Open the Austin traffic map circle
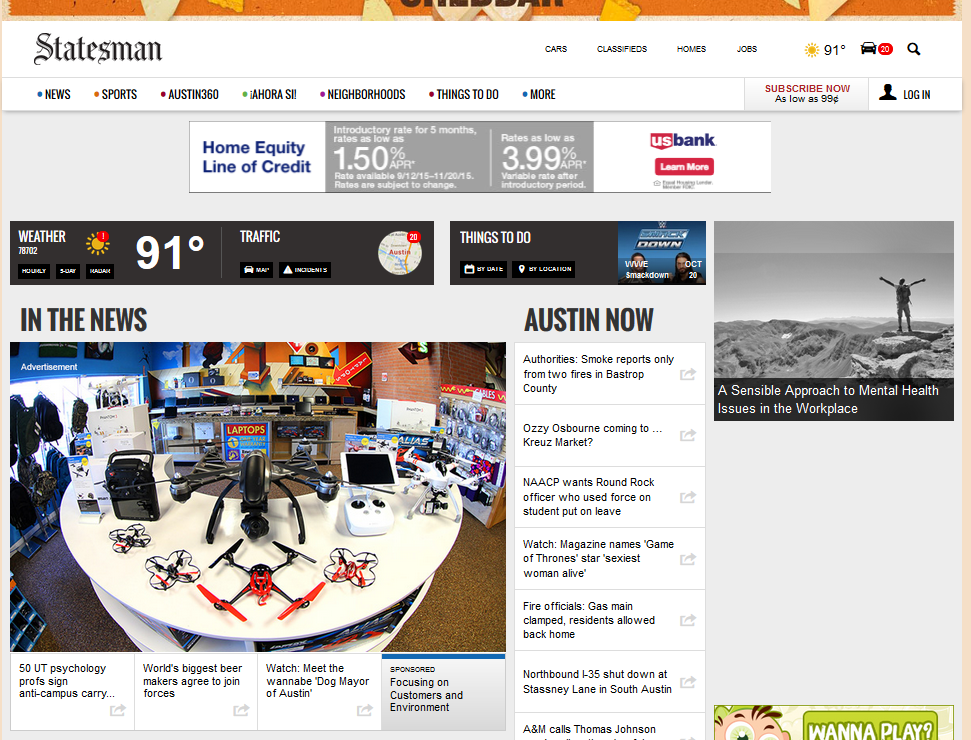 (x=400, y=253)
